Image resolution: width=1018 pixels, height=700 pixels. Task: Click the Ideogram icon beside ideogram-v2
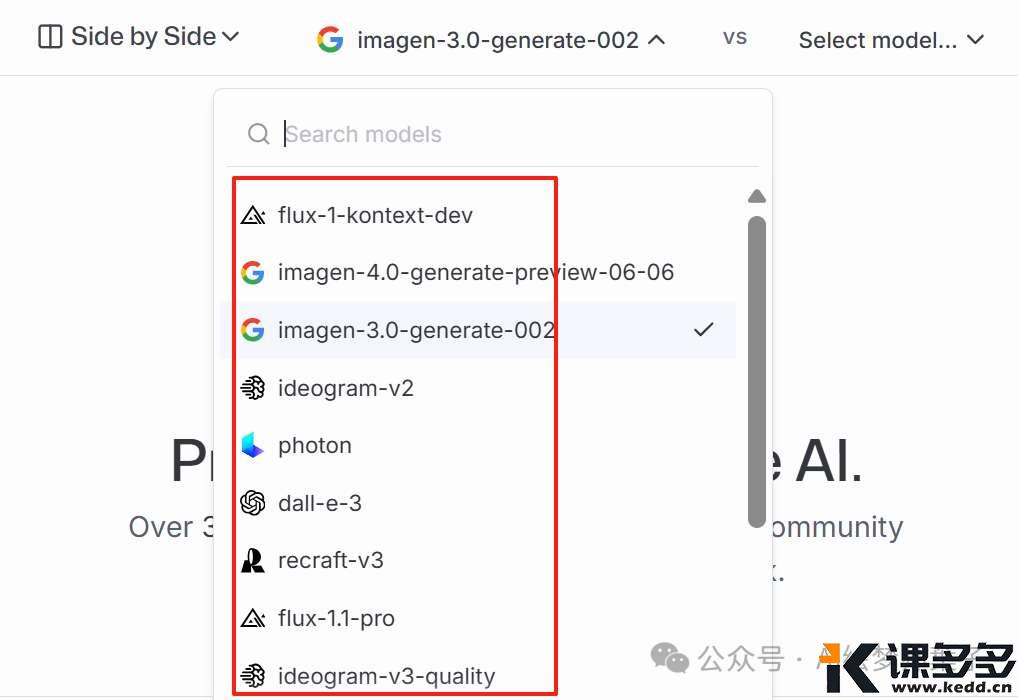tap(253, 388)
